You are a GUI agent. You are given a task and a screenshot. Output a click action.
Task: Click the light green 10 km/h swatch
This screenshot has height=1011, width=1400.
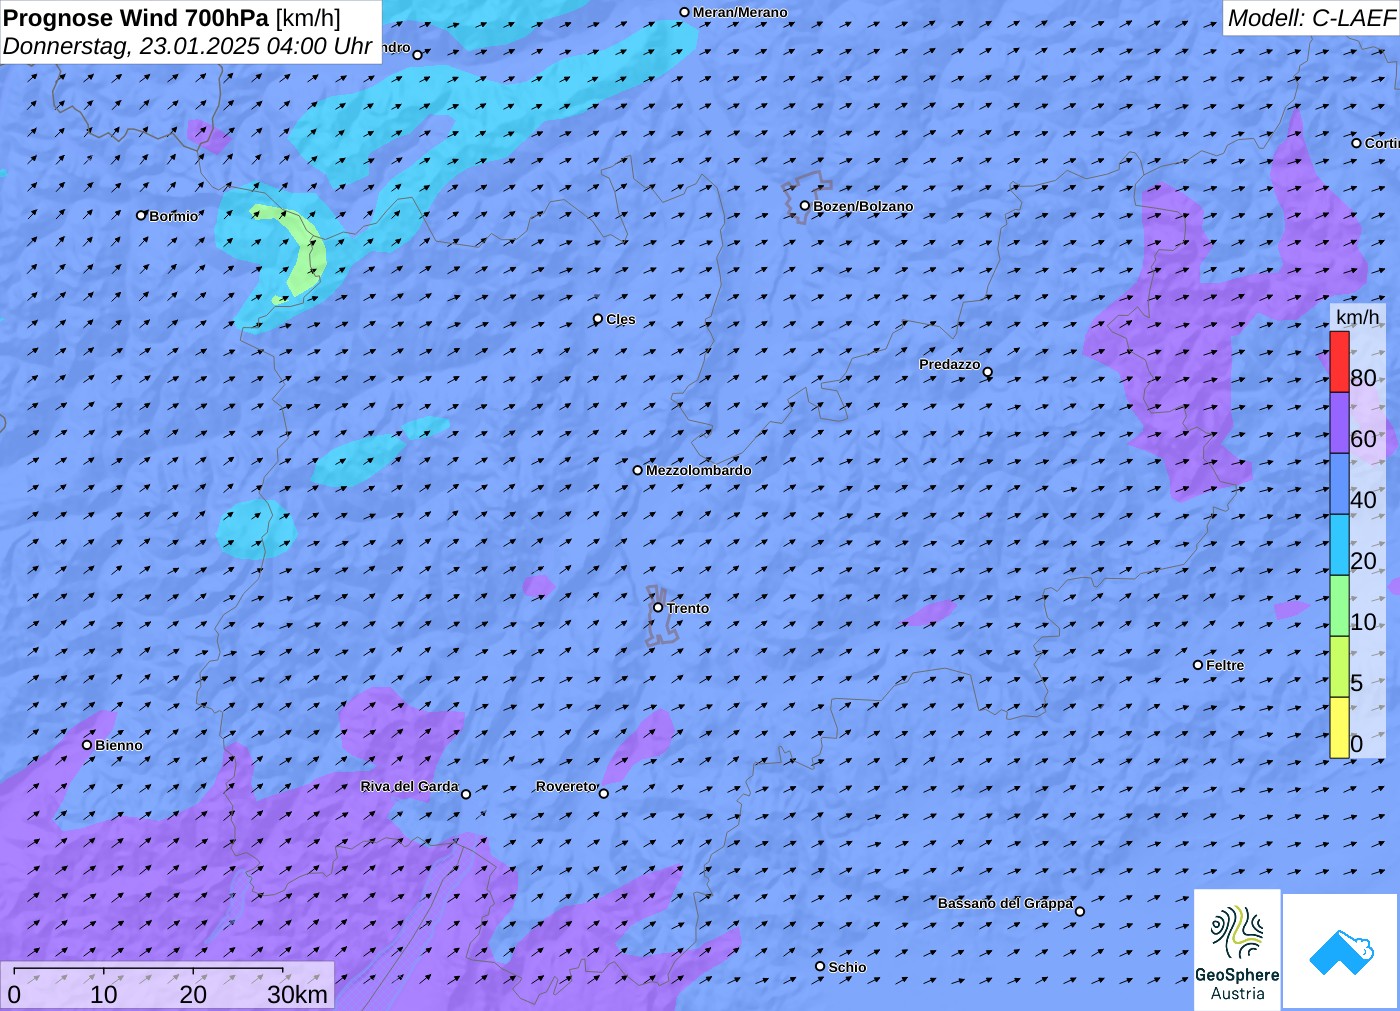(1339, 606)
